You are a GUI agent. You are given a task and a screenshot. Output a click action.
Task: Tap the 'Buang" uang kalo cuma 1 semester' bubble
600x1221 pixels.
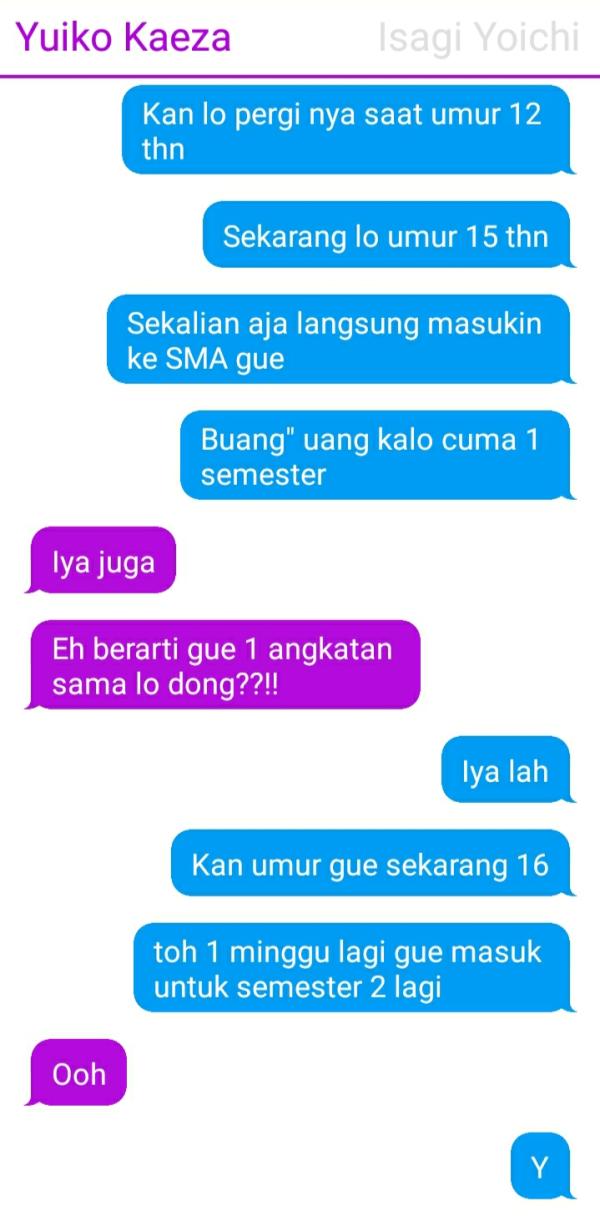375,456
